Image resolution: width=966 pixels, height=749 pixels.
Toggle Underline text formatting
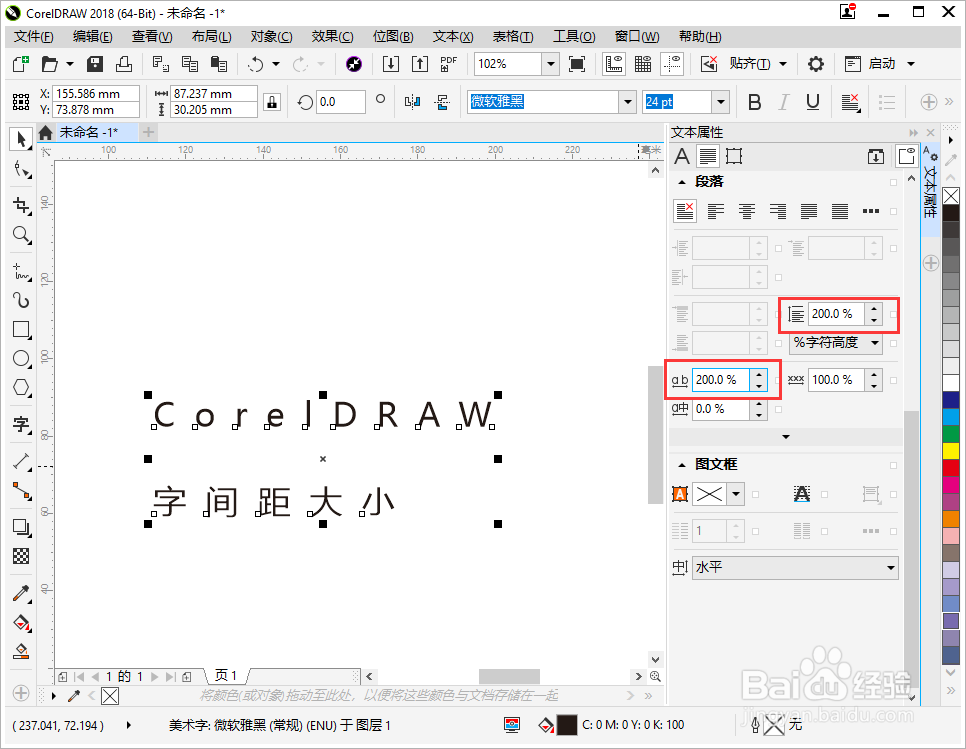813,102
